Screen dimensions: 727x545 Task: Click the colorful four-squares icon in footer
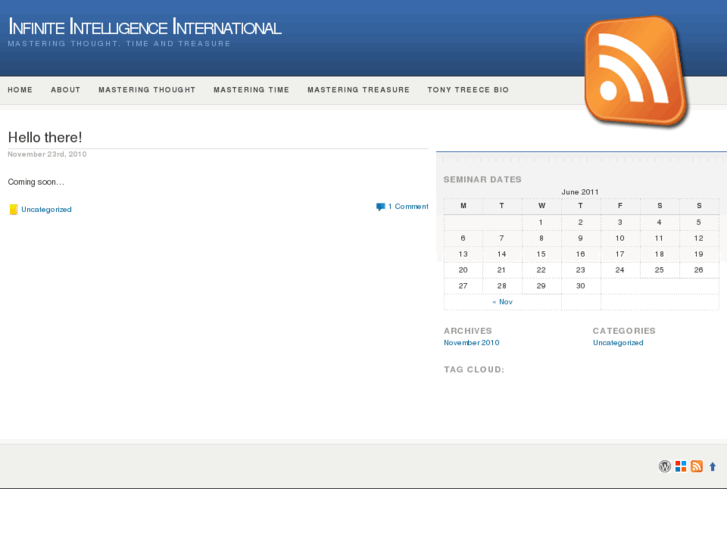(x=681, y=466)
